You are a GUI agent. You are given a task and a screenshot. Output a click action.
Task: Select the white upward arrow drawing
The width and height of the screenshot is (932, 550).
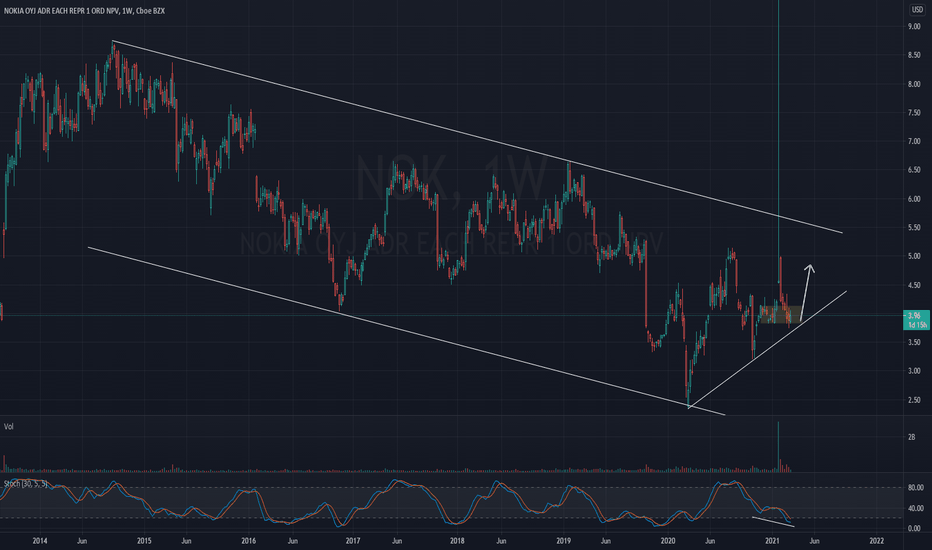807,291
